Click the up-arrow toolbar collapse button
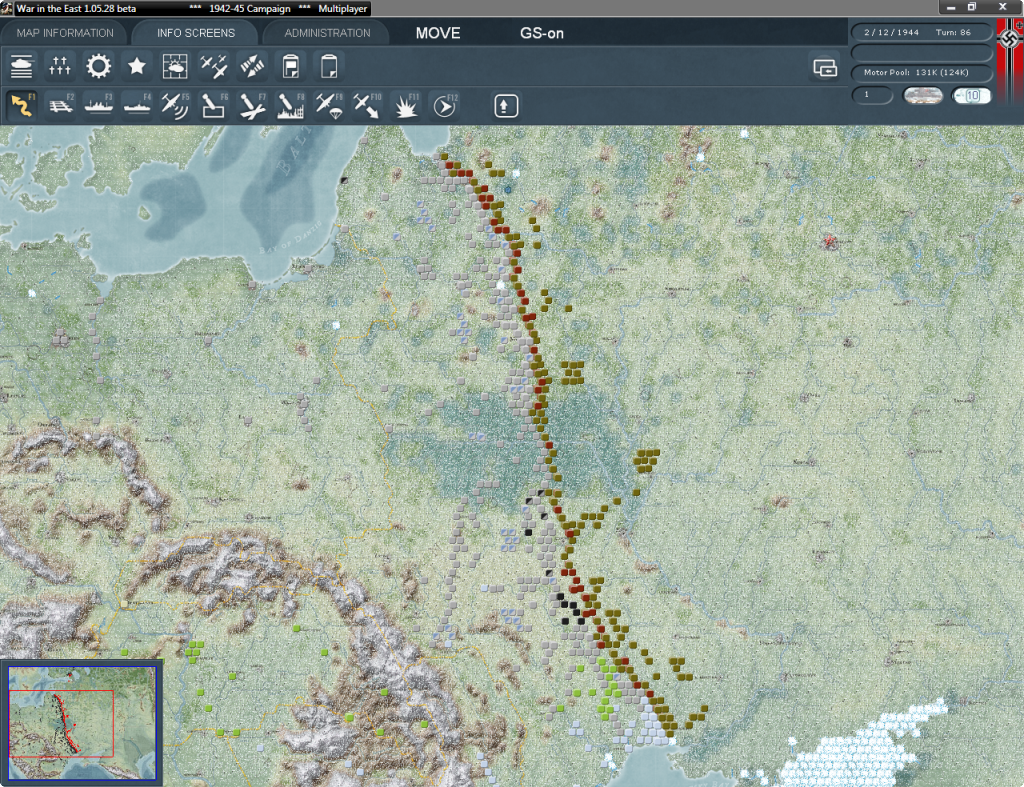This screenshot has width=1024, height=787. click(505, 106)
